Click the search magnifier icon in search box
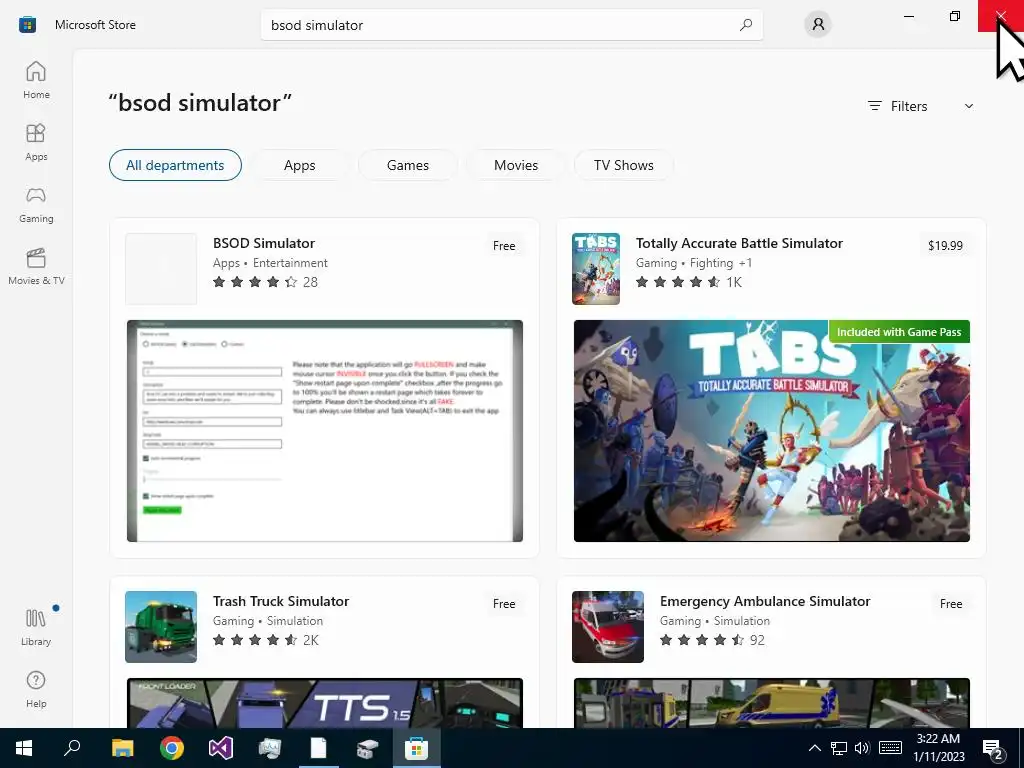The width and height of the screenshot is (1024, 768). pyautogui.click(x=745, y=25)
